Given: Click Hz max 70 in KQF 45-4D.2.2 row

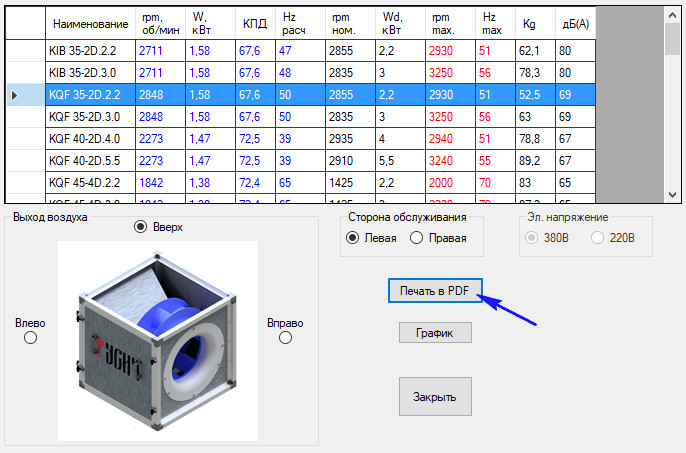Looking at the screenshot, I should tap(495, 183).
